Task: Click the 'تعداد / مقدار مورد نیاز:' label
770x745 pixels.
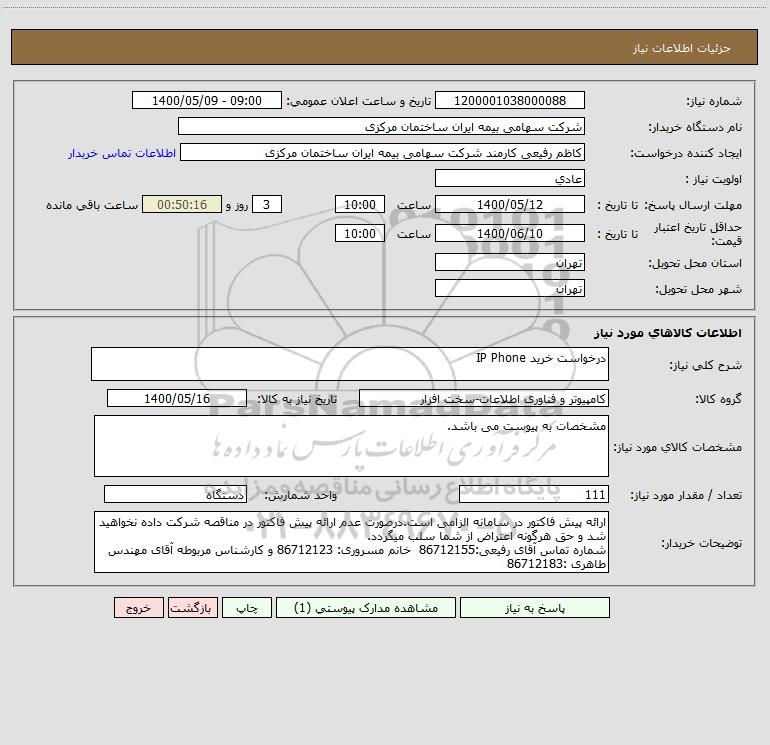Action: pos(686,496)
